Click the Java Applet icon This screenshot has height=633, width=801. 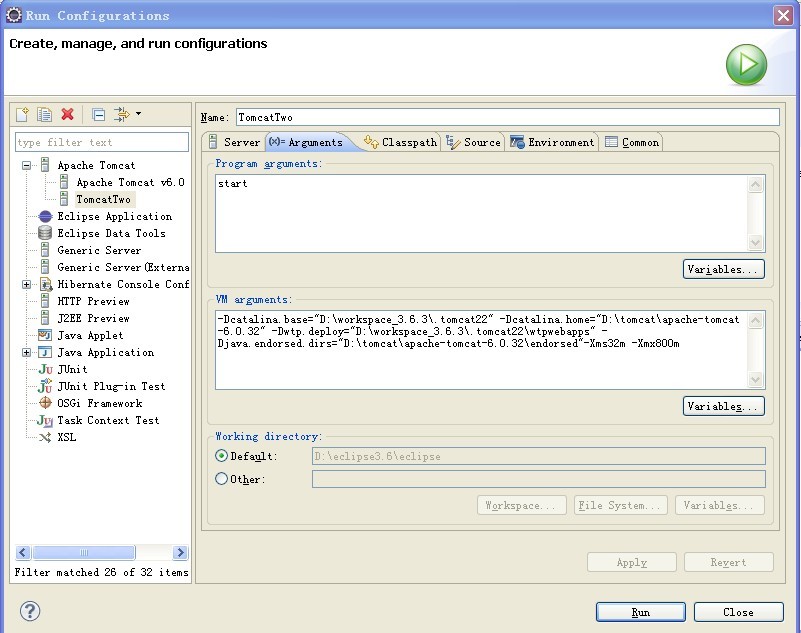[45, 335]
